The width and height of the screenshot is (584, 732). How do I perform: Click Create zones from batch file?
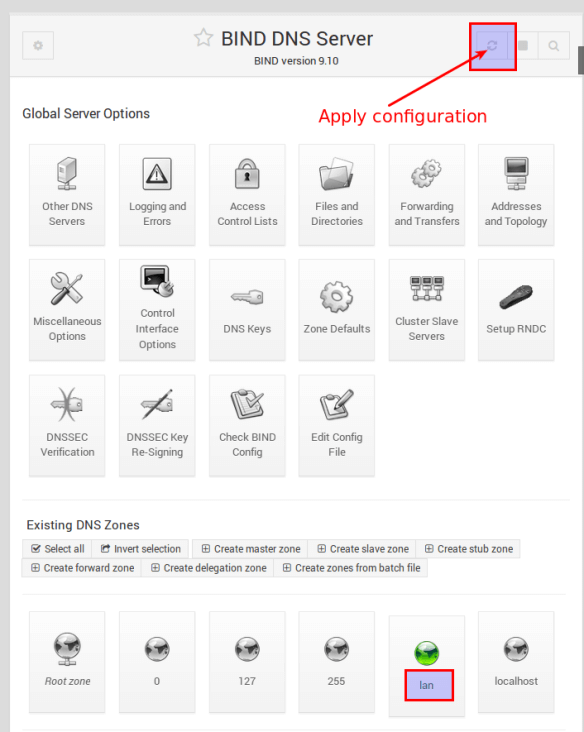point(351,568)
